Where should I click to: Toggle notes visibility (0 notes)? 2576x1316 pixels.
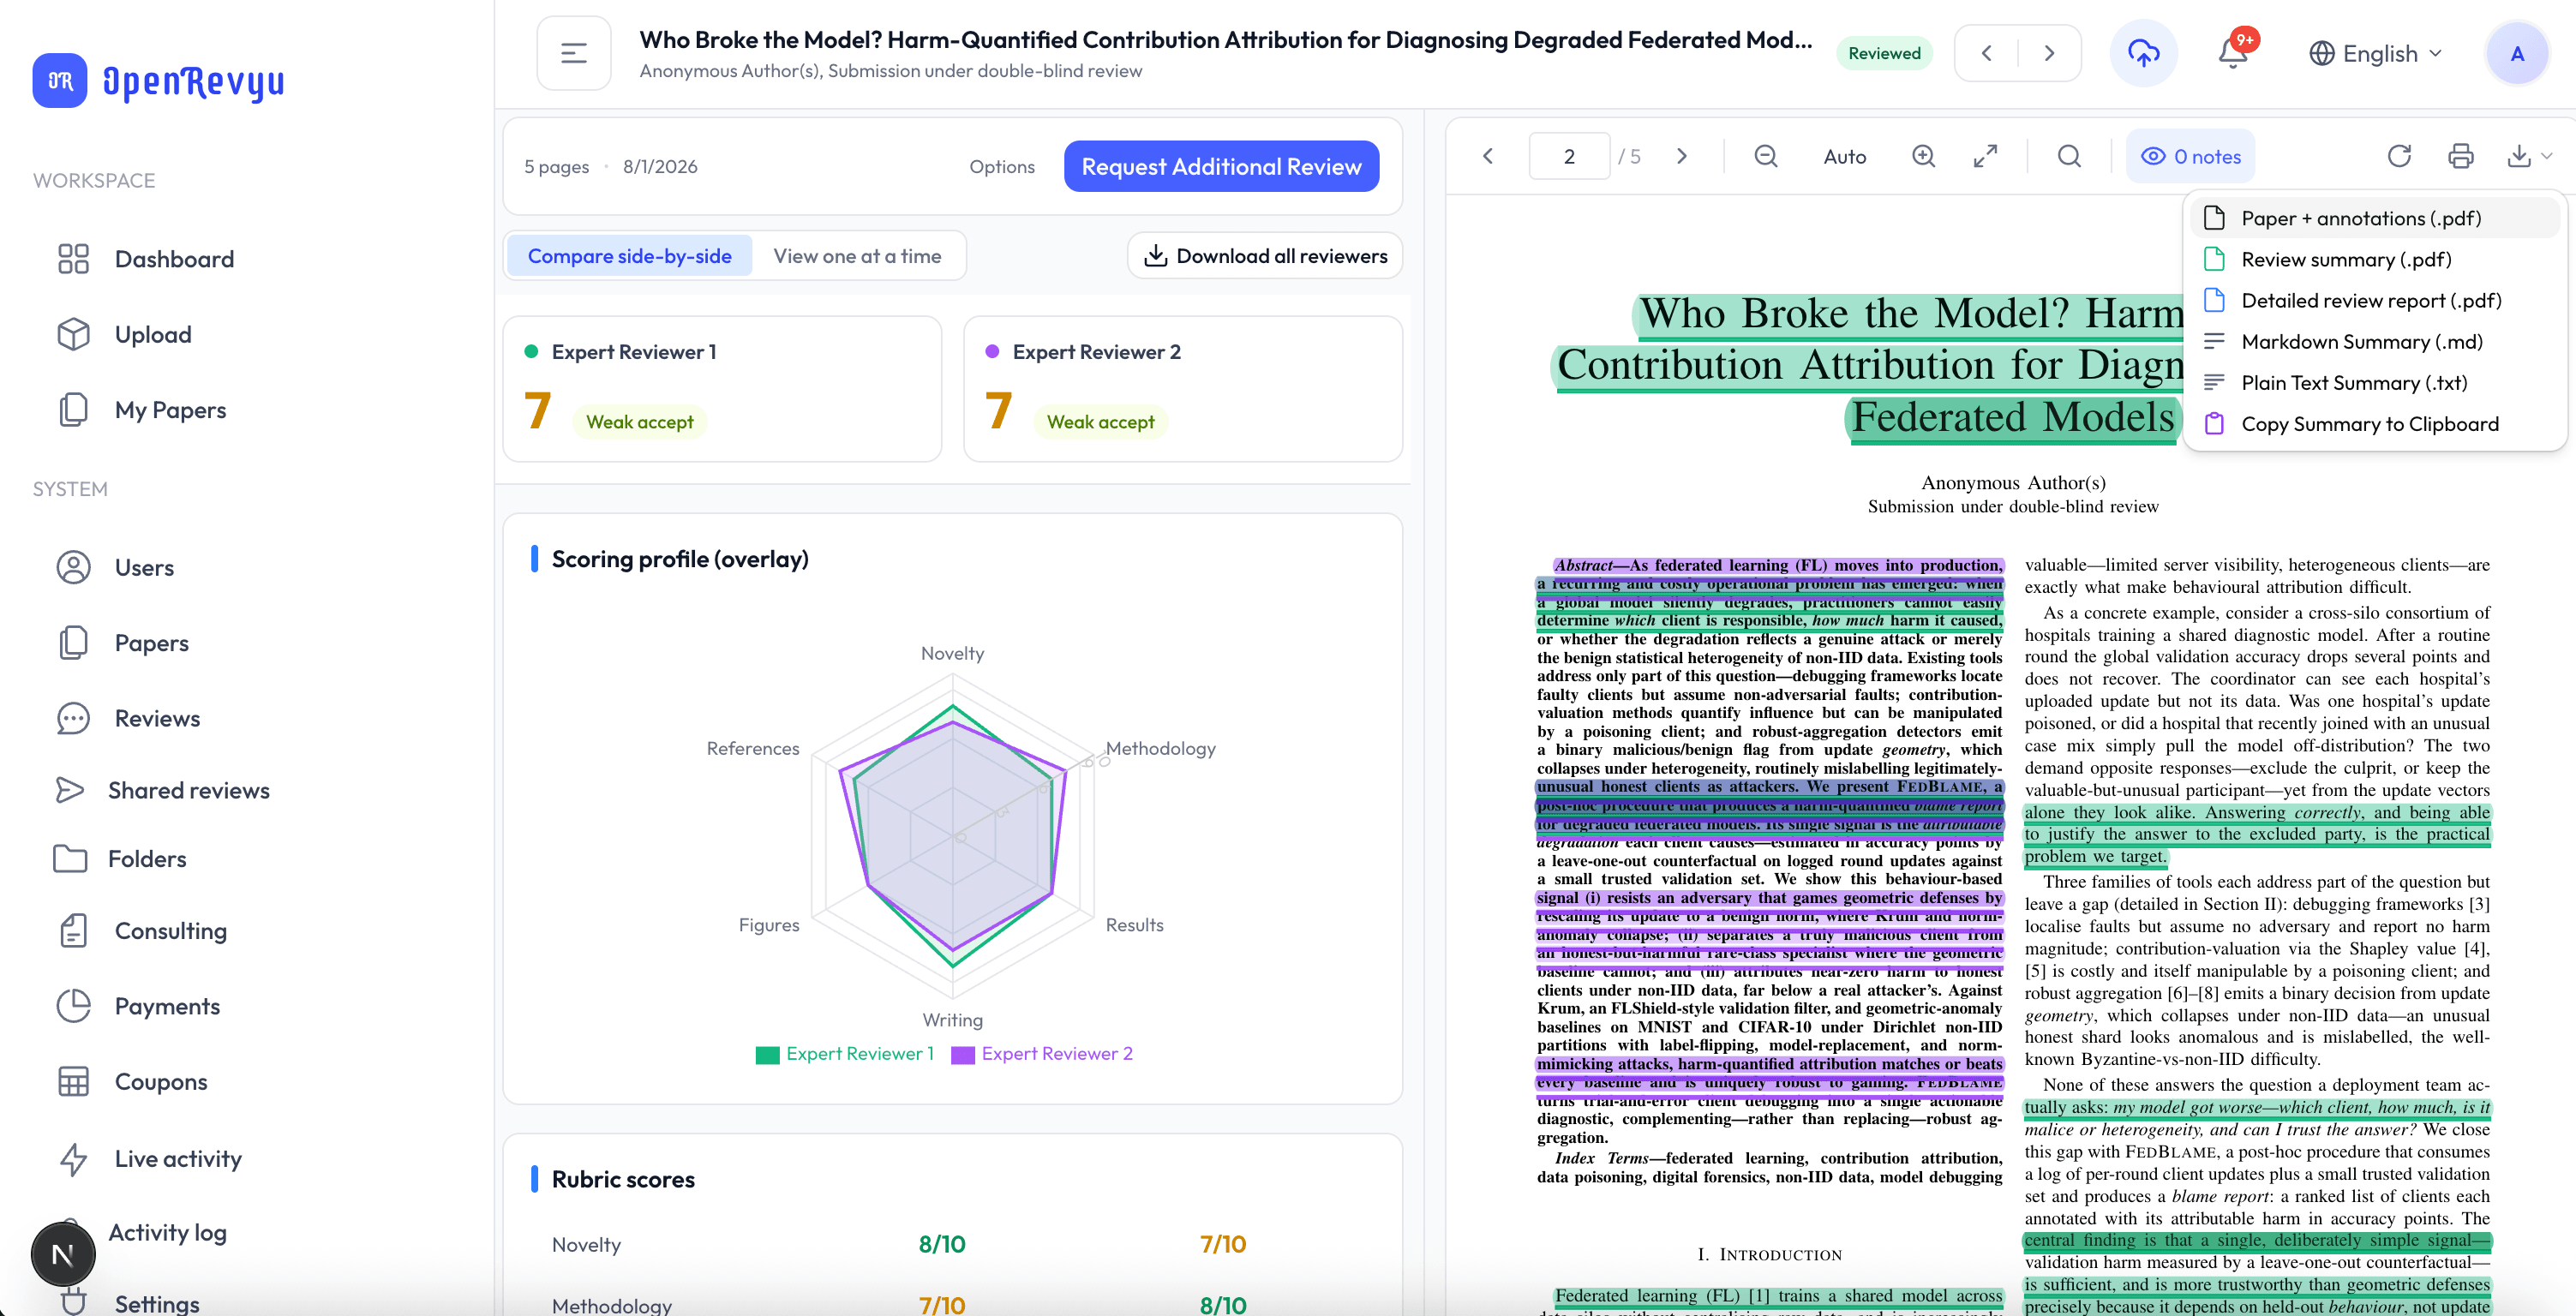tap(2190, 156)
